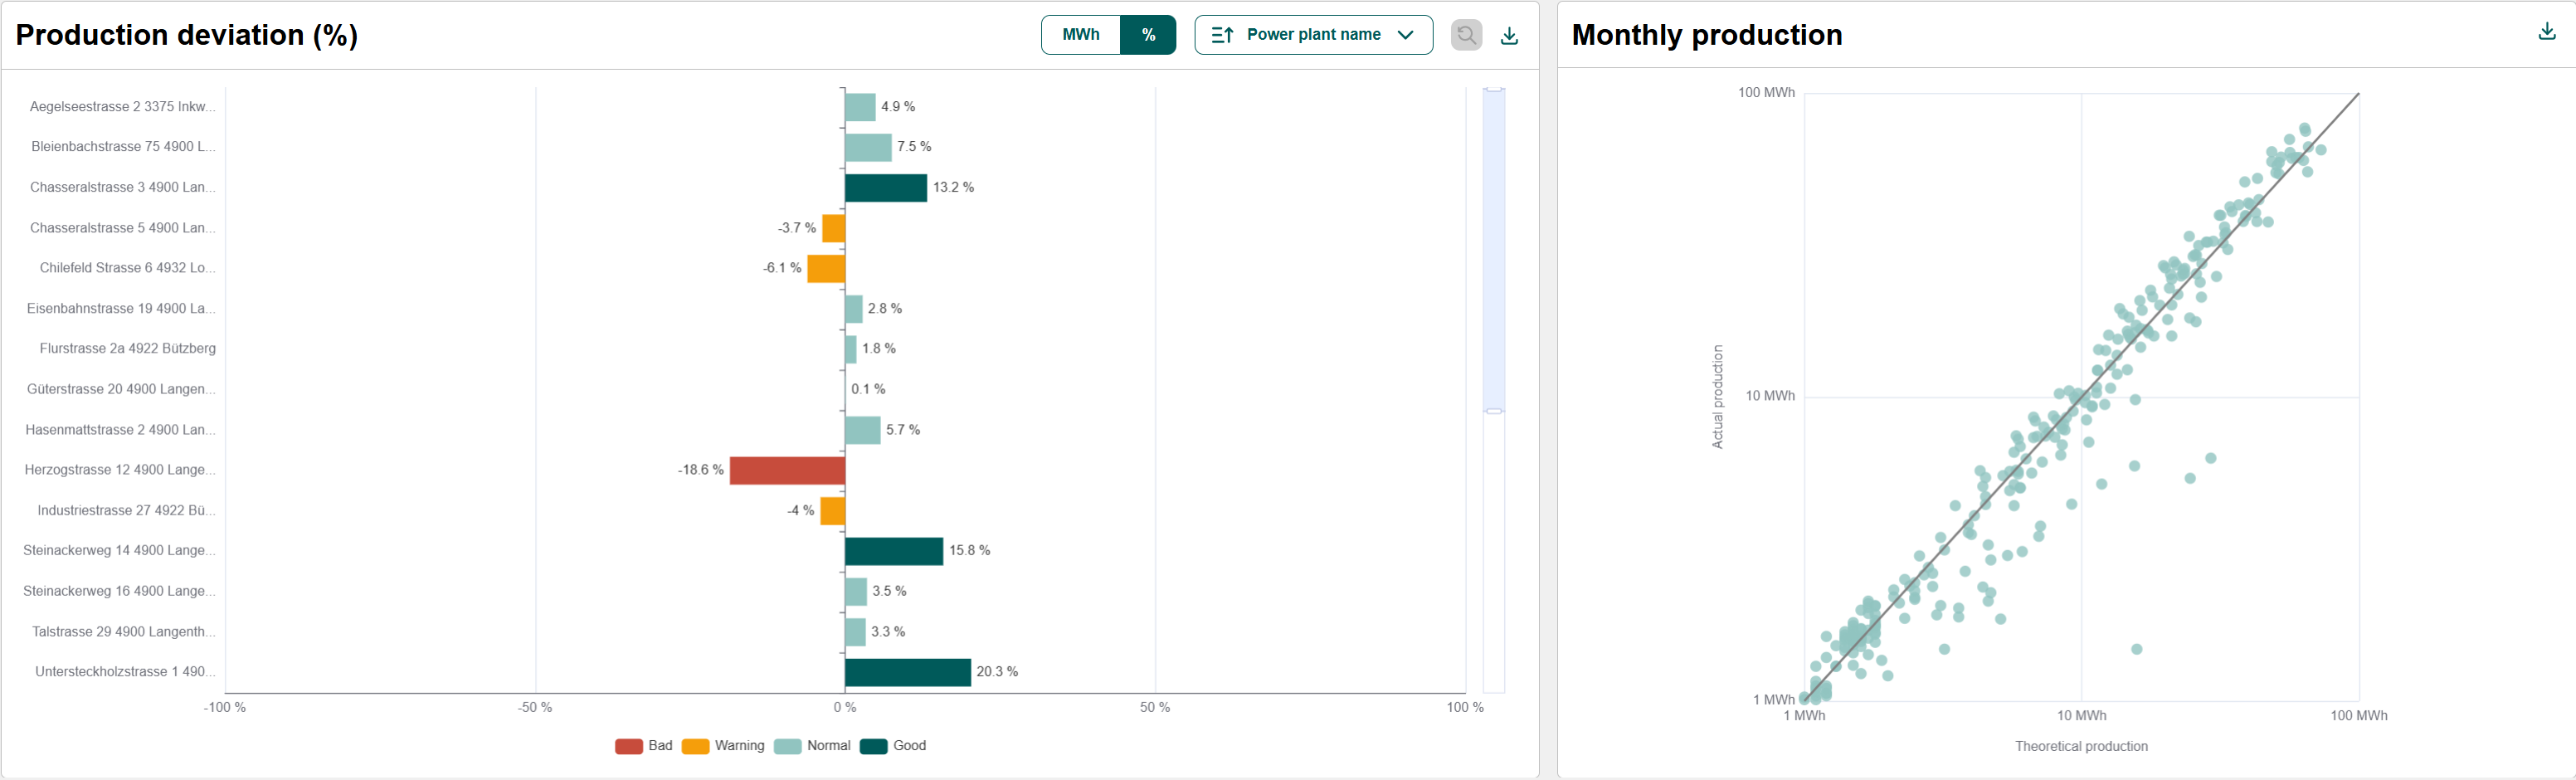Image resolution: width=2576 pixels, height=780 pixels.
Task: Click the dark green Good legend marker
Action: (x=873, y=746)
